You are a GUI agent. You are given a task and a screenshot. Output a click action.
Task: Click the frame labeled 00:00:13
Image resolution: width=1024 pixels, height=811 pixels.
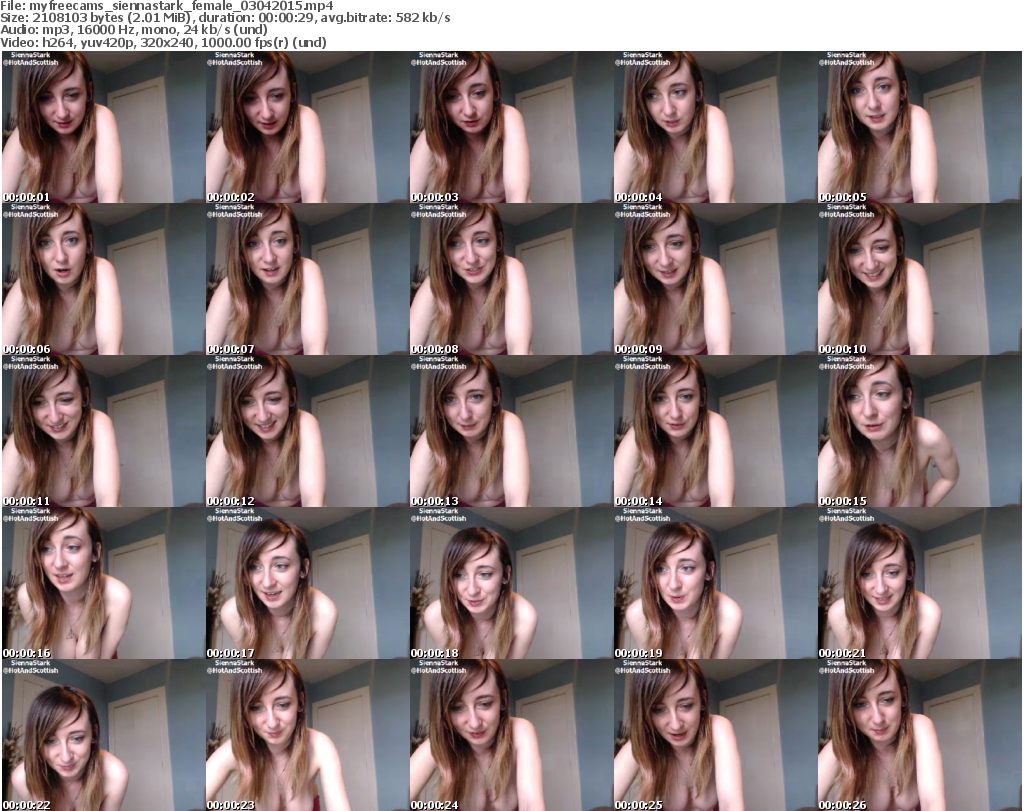click(511, 431)
